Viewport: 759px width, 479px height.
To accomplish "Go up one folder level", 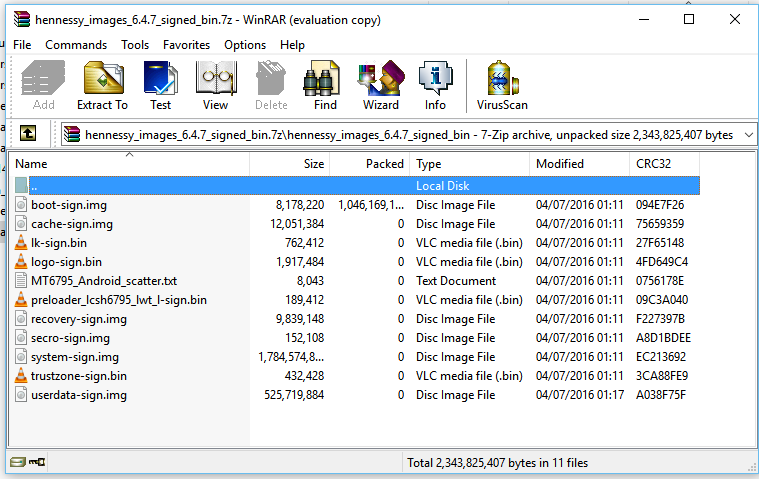I will click(28, 134).
